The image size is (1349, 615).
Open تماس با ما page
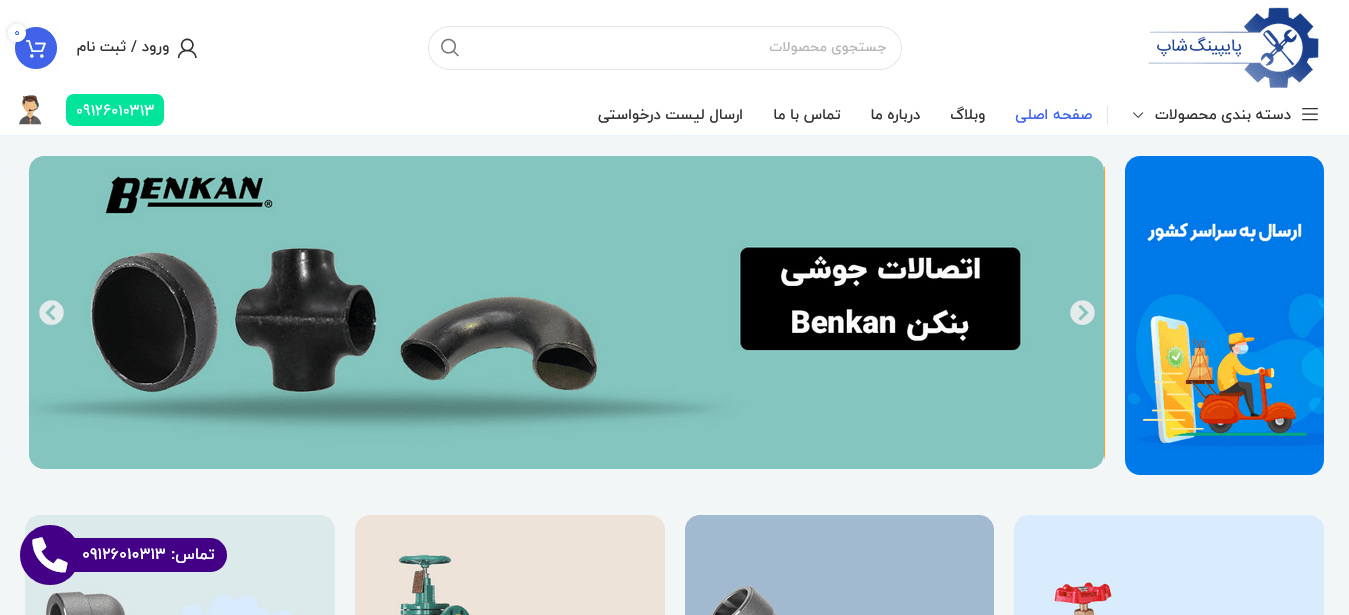[806, 114]
